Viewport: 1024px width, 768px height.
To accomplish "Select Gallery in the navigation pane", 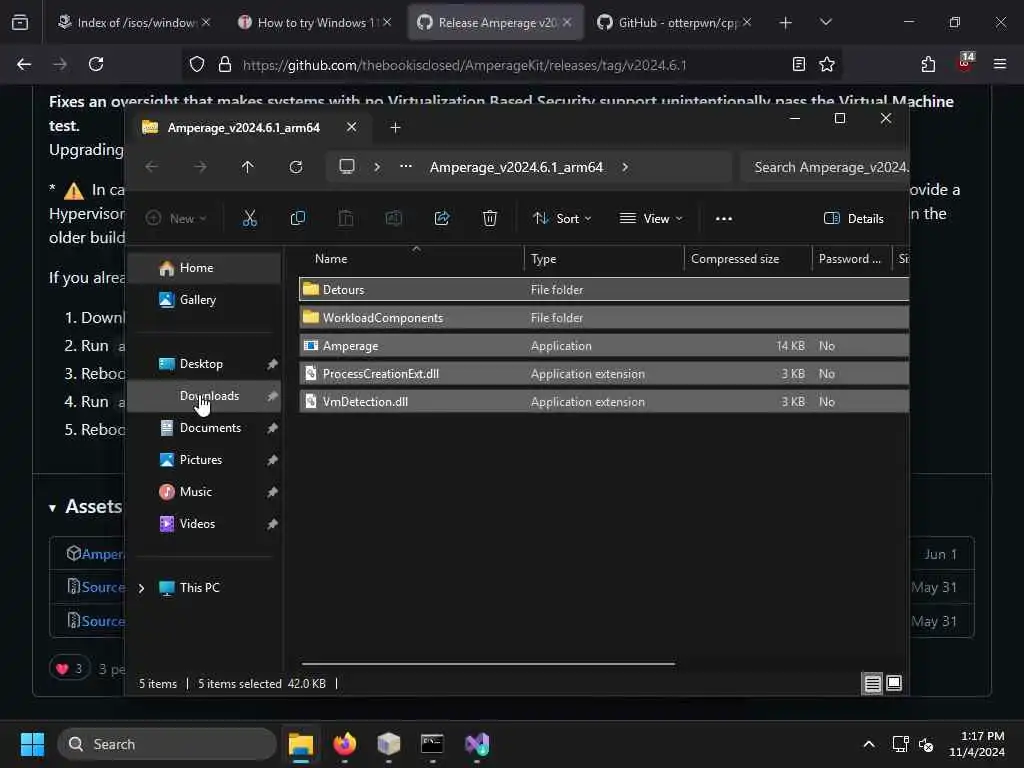I will 204,300.
